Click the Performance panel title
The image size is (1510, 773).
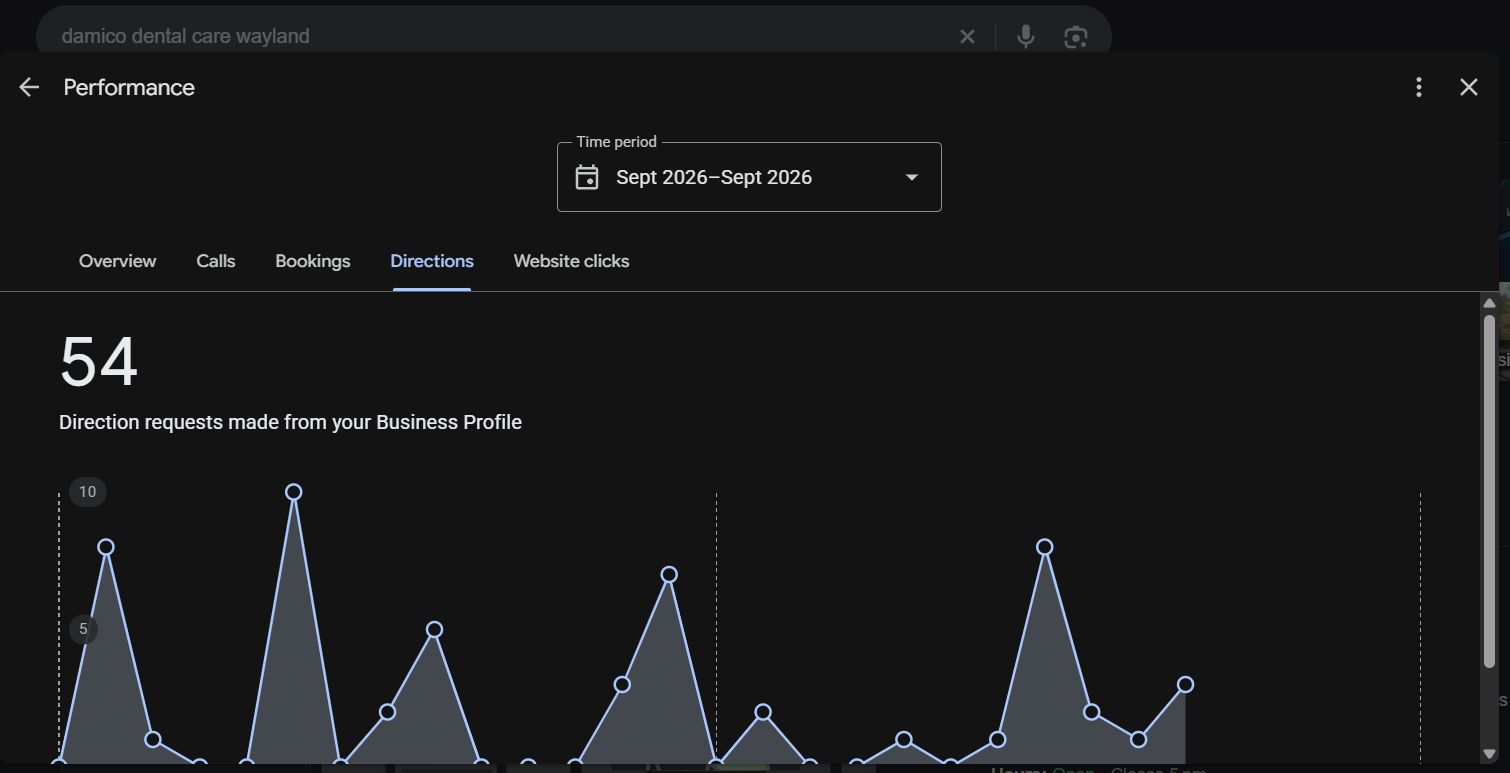pos(129,87)
